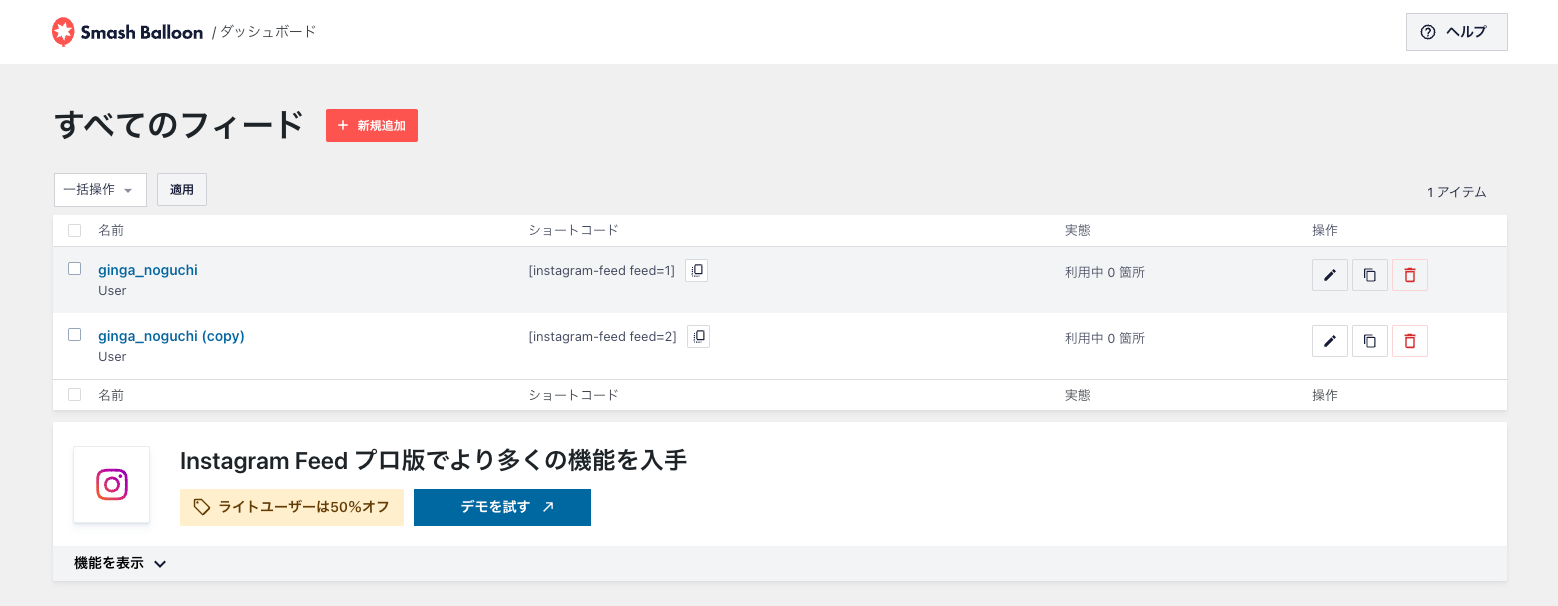Viewport: 1558px width, 606px height.
Task: Click the 名前 column header at top
Action: (x=111, y=231)
